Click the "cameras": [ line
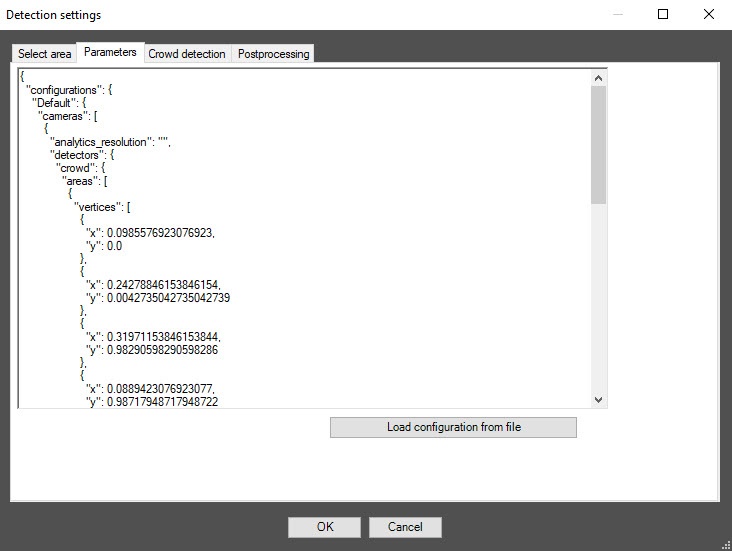Screen dimensions: 732x551 [68, 116]
